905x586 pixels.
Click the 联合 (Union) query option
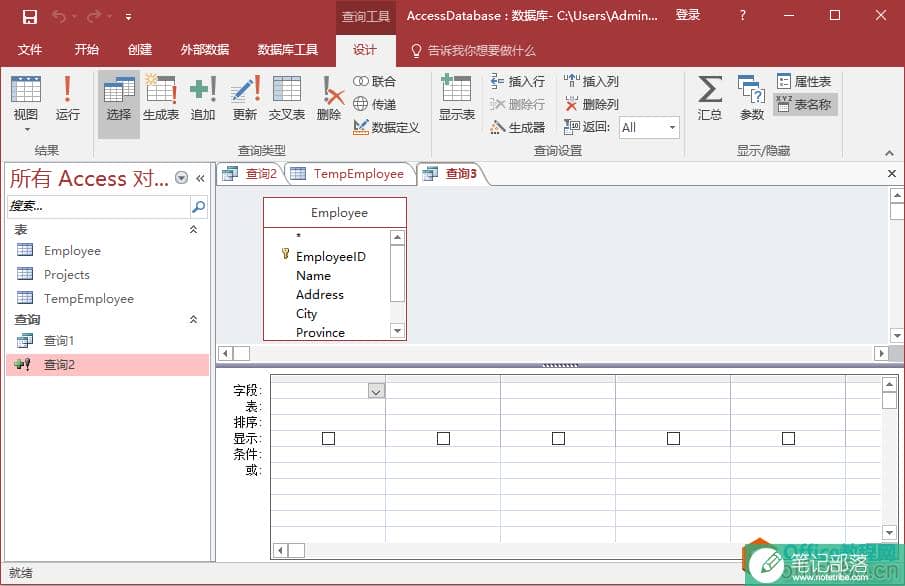point(375,81)
